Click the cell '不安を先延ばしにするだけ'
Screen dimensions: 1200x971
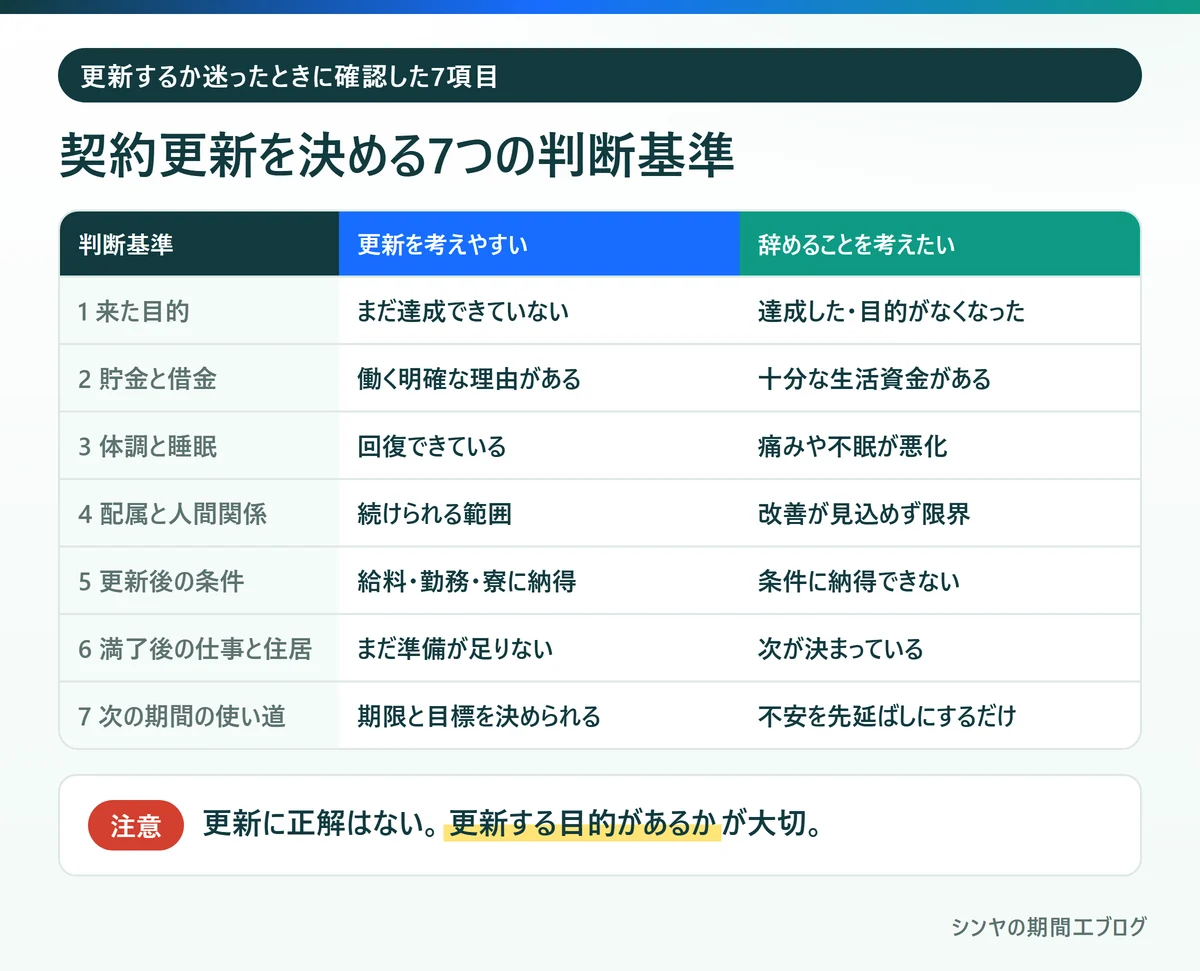pyautogui.click(x=940, y=716)
